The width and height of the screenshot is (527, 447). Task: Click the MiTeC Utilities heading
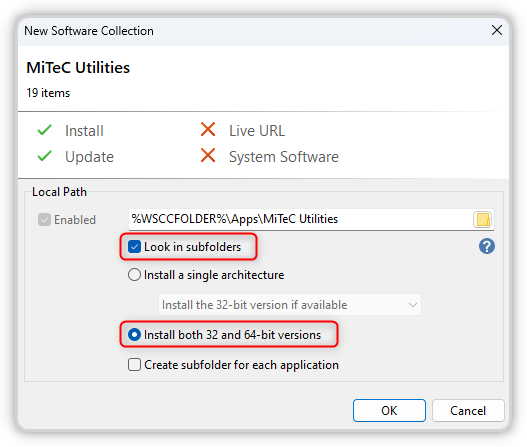[78, 68]
